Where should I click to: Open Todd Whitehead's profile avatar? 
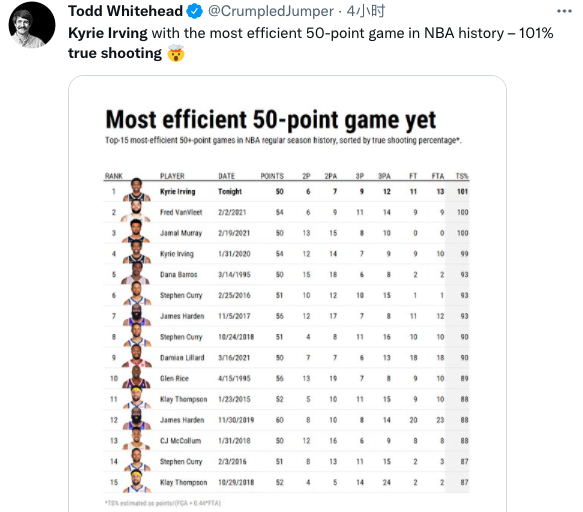(32, 25)
